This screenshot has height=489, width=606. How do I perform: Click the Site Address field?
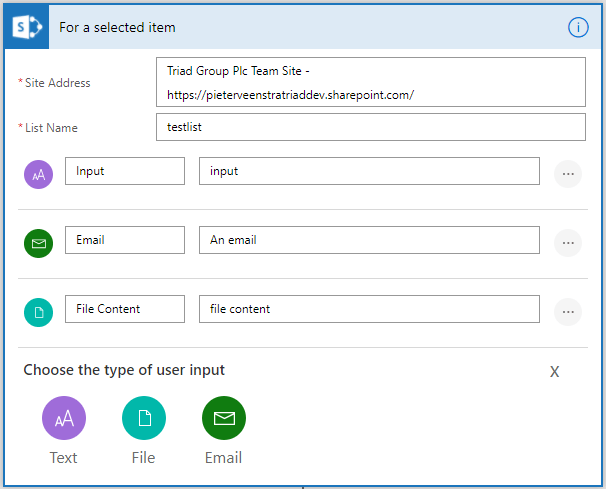pyautogui.click(x=371, y=82)
